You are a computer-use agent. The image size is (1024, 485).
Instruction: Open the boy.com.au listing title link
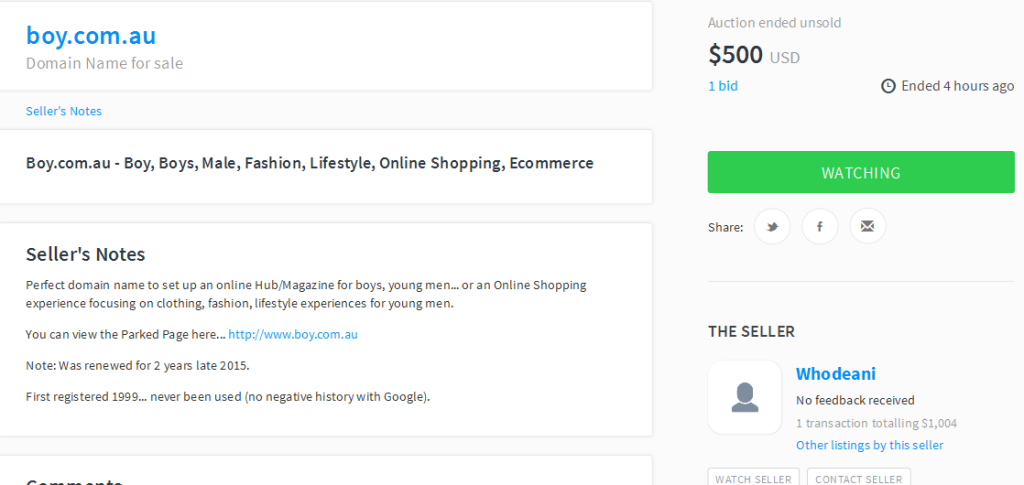coord(91,35)
